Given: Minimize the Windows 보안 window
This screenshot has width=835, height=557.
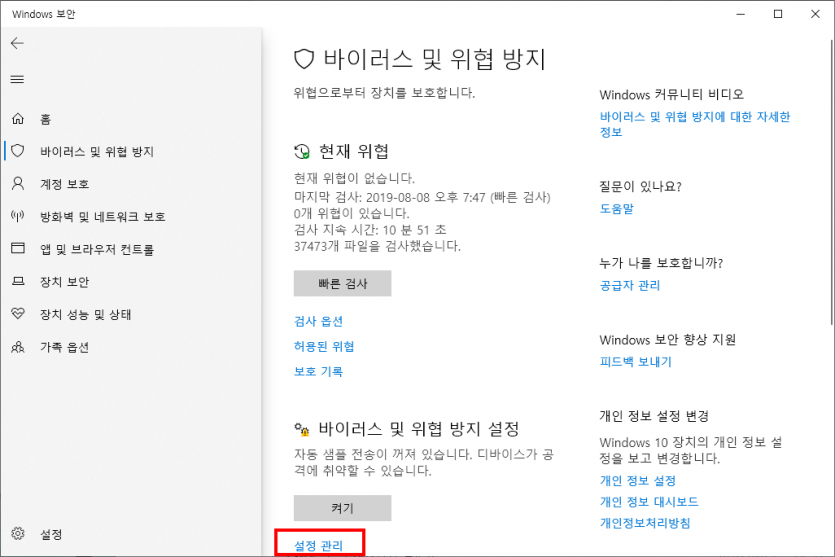Looking at the screenshot, I should 740,14.
